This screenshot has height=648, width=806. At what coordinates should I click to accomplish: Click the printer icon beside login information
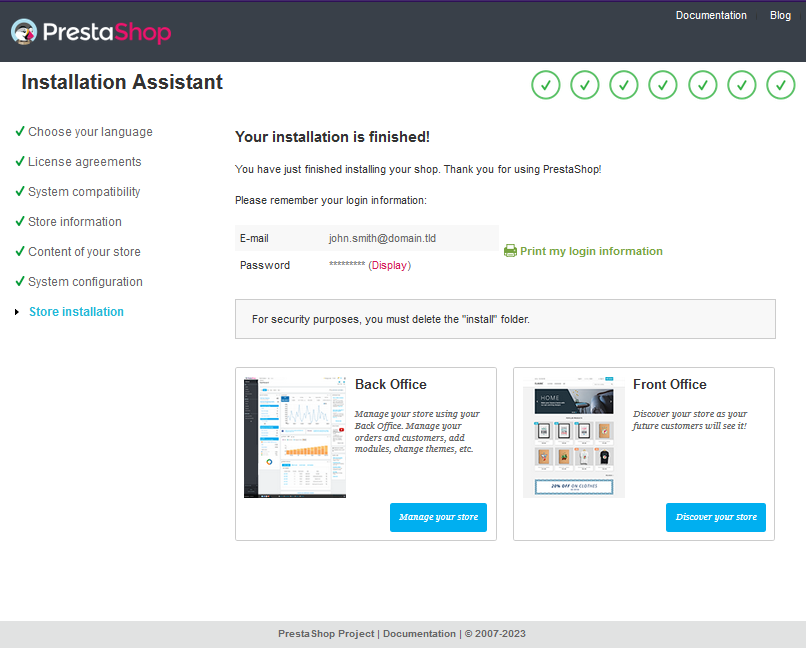(509, 251)
